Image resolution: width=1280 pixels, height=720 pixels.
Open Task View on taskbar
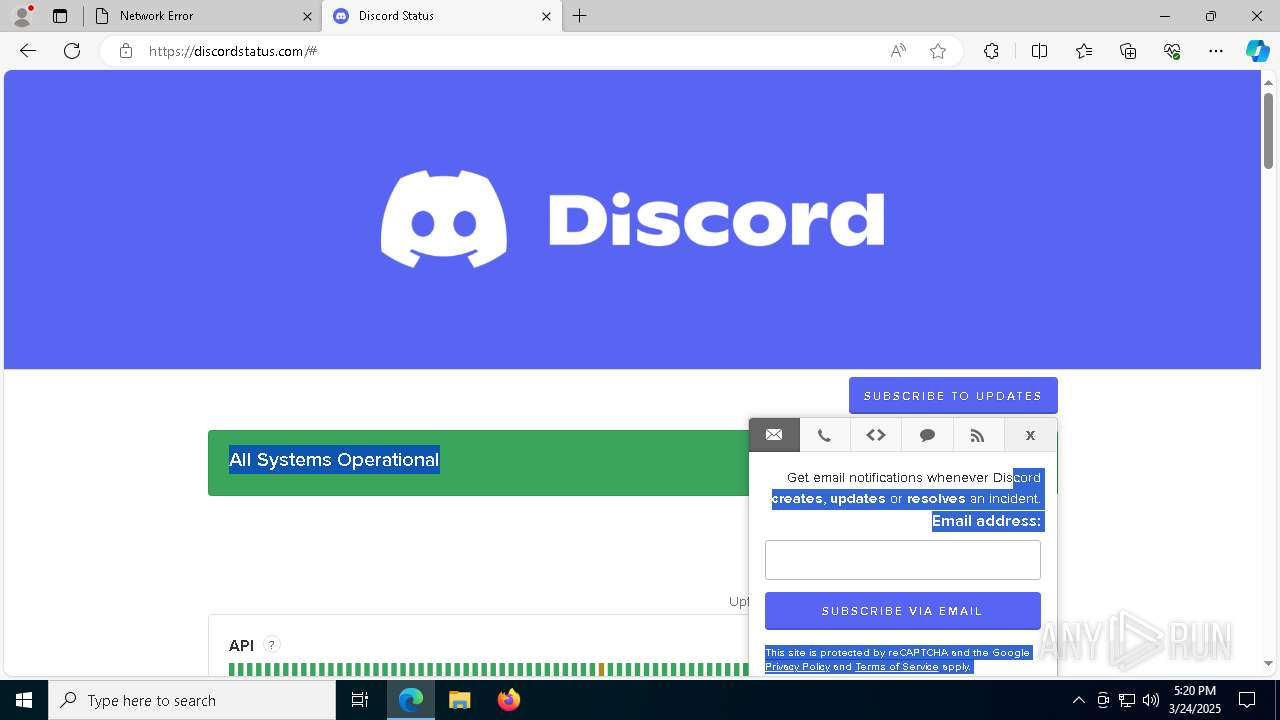point(360,700)
